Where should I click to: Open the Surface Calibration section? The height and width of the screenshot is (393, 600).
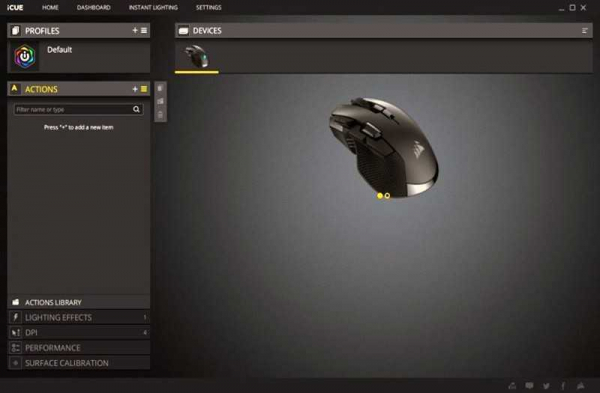pyautogui.click(x=78, y=363)
